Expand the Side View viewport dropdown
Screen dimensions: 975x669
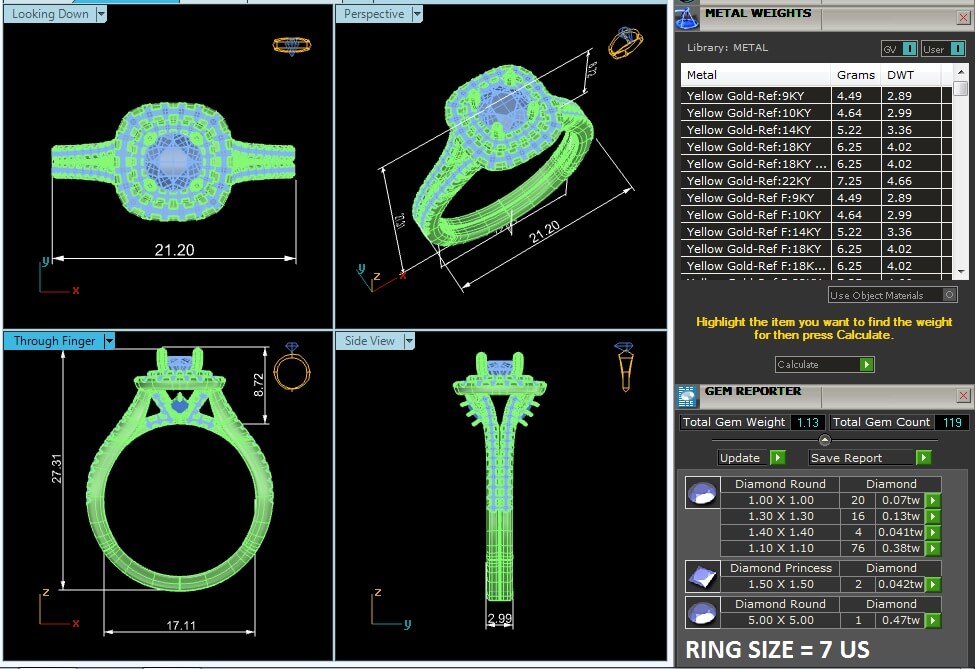point(407,341)
